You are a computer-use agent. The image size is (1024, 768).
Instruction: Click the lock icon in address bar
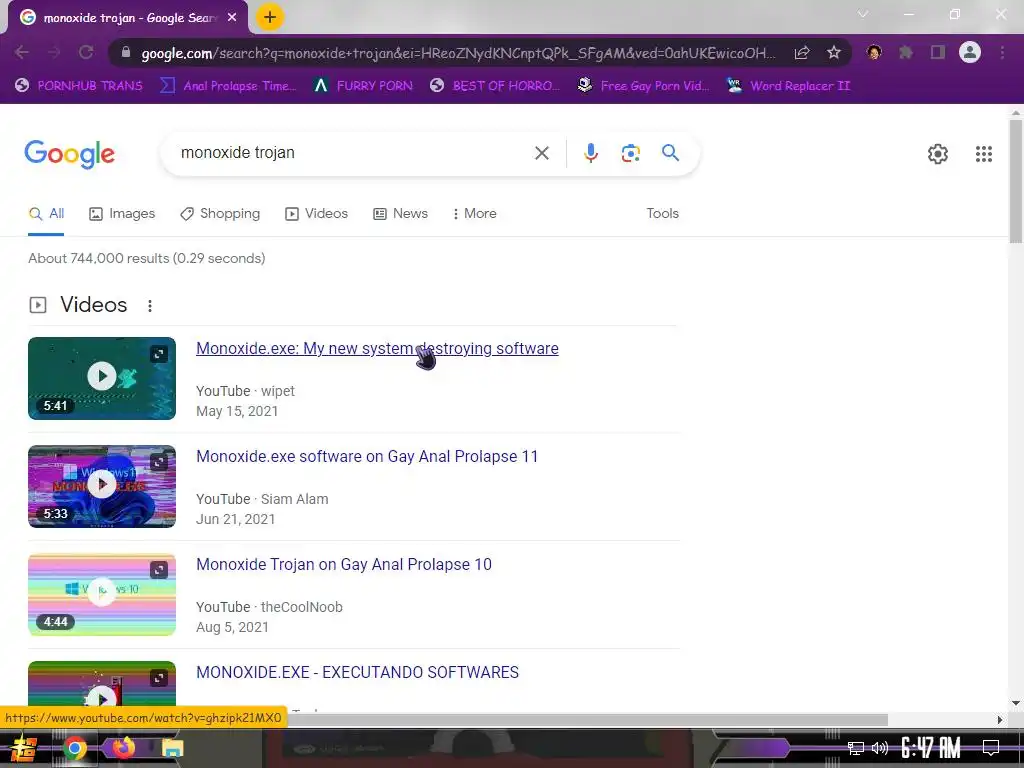click(x=126, y=52)
